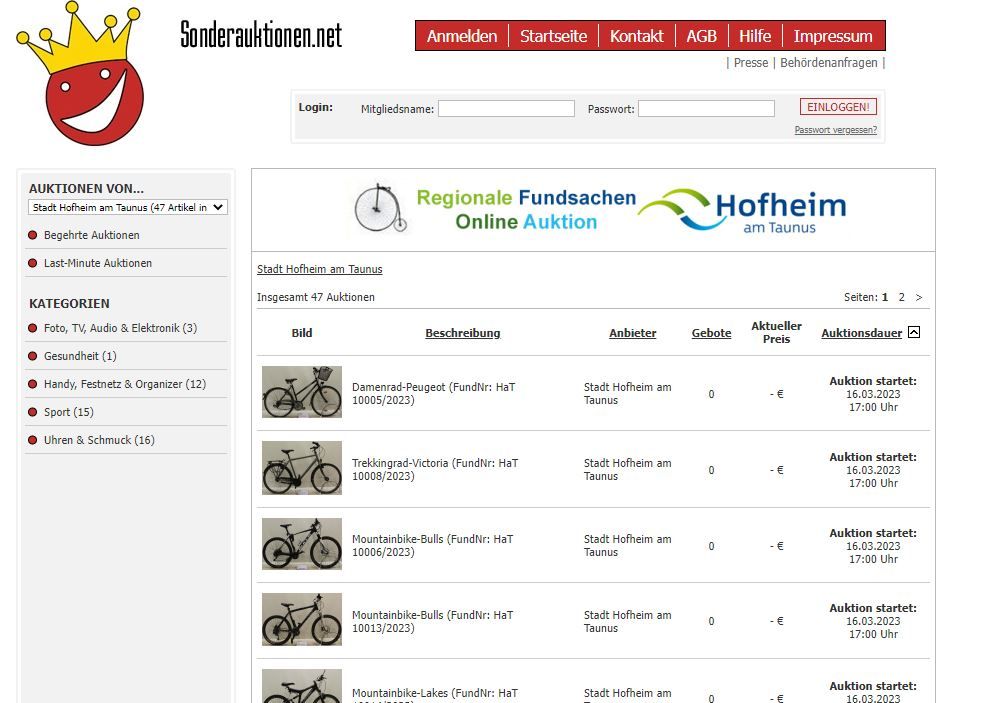
Task: Sort the list by Beschreibung column
Action: click(x=462, y=333)
